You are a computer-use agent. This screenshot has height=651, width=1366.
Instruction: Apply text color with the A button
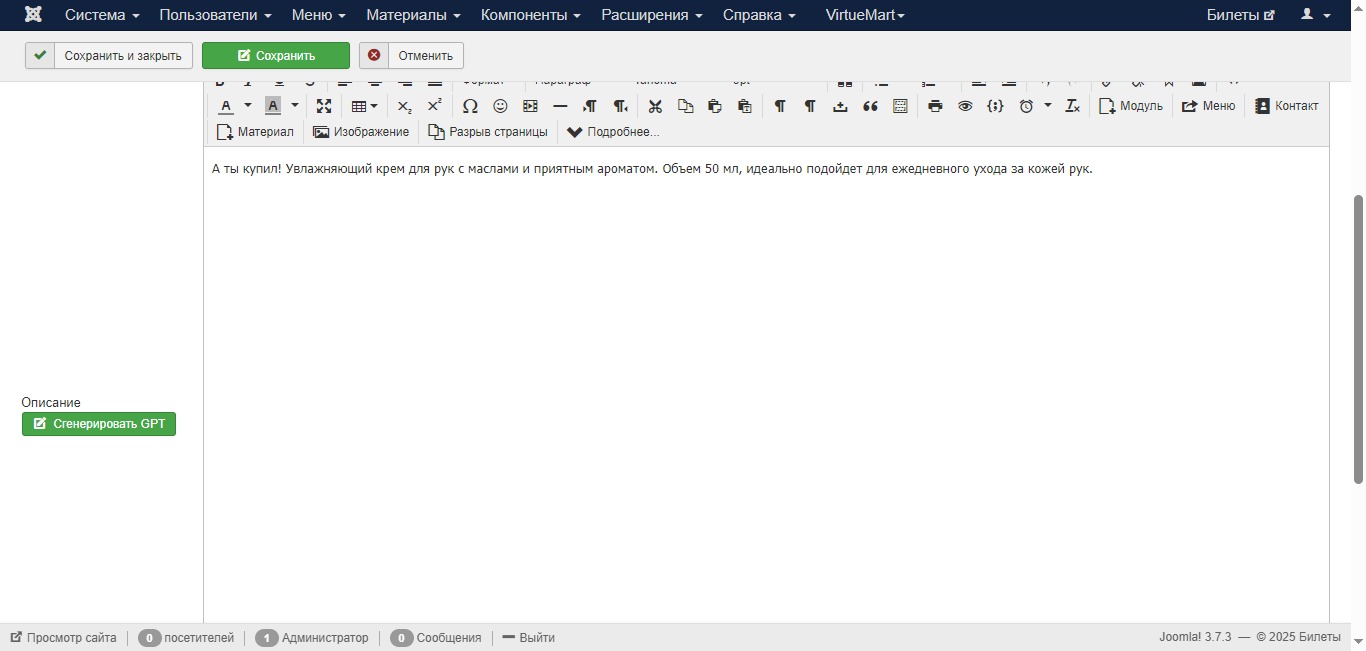(x=227, y=106)
